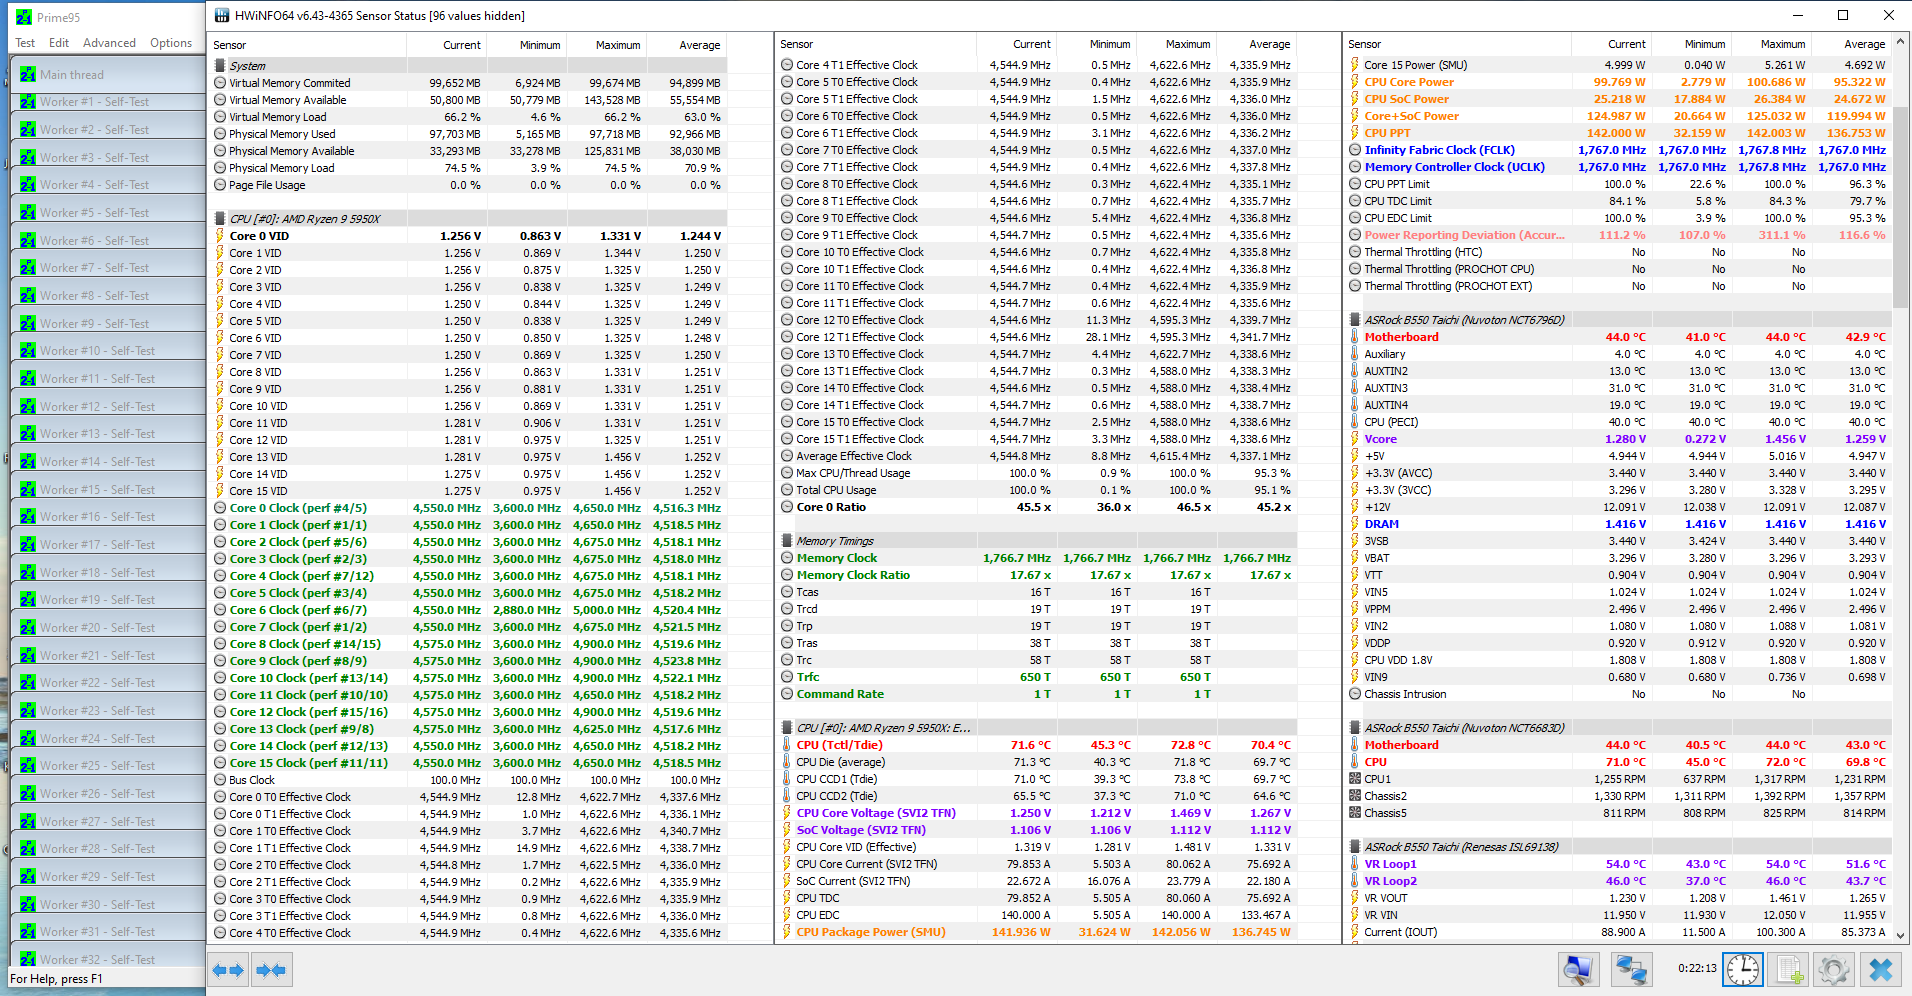Click the blue X icon in HWiNFO toolbar
This screenshot has width=1912, height=996.
[1880, 969]
